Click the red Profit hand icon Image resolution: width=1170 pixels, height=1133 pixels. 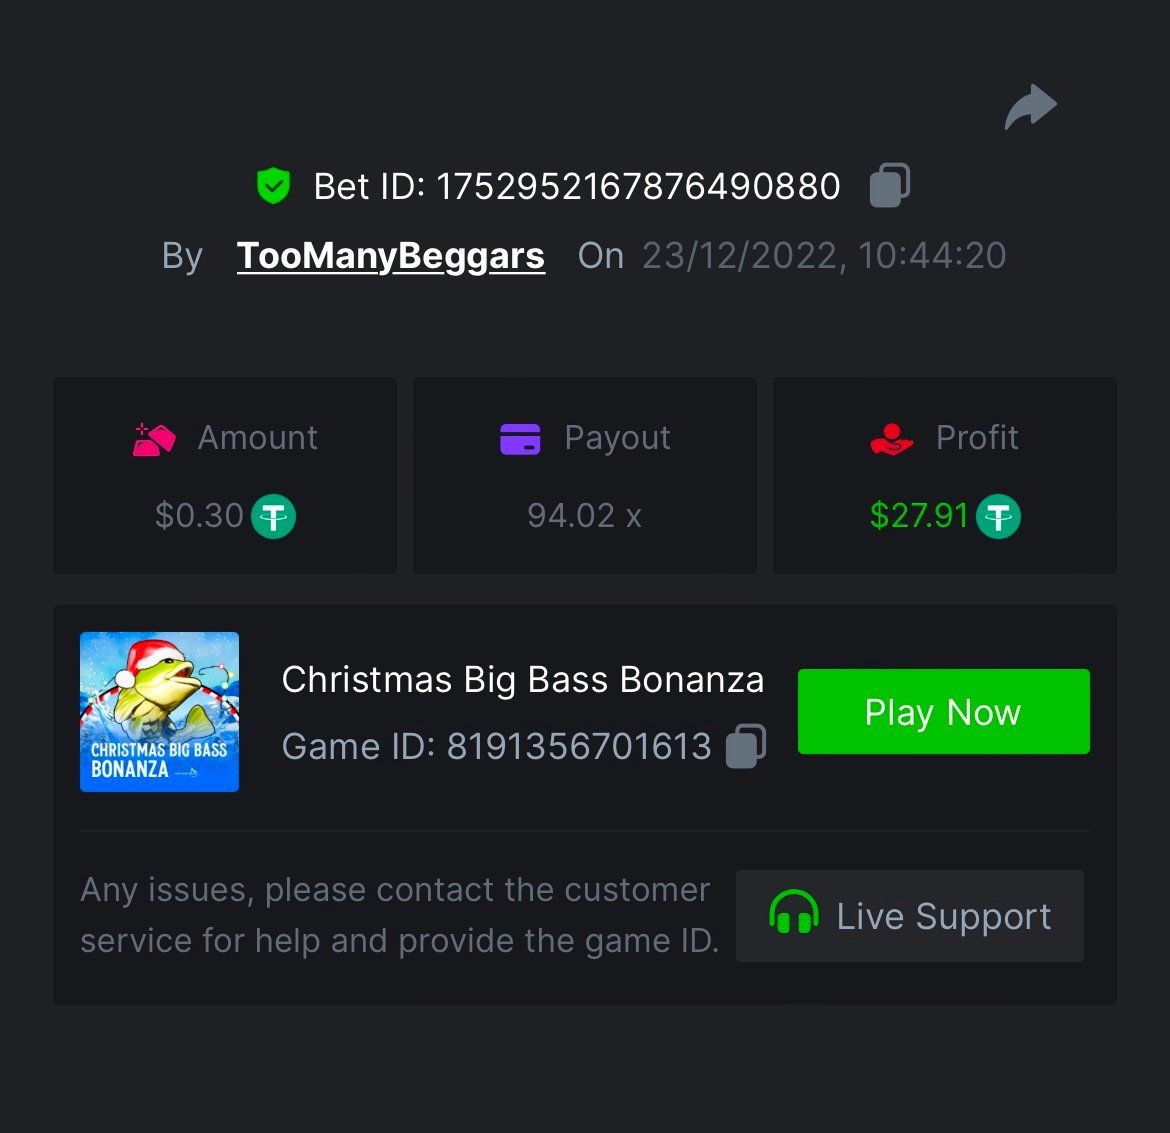point(892,439)
